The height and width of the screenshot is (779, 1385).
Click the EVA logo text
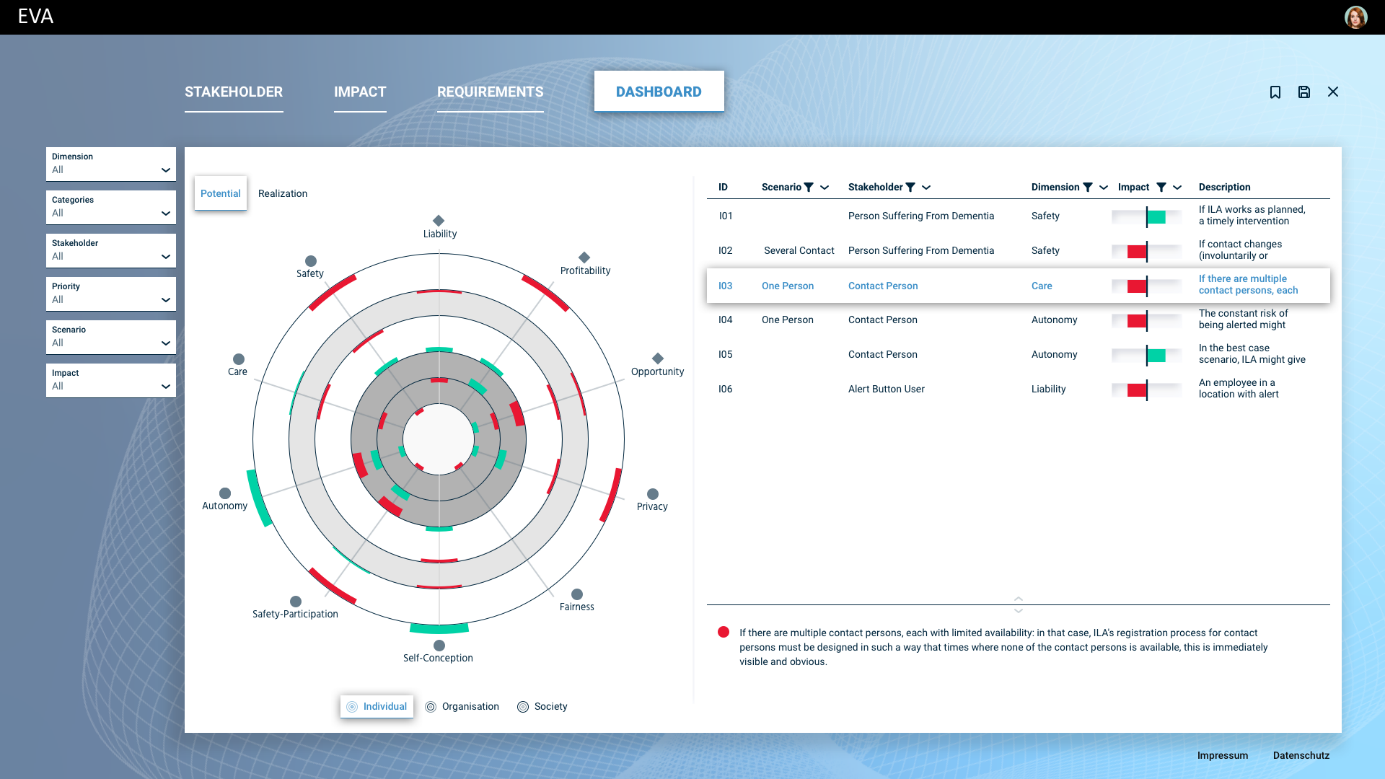tap(36, 17)
